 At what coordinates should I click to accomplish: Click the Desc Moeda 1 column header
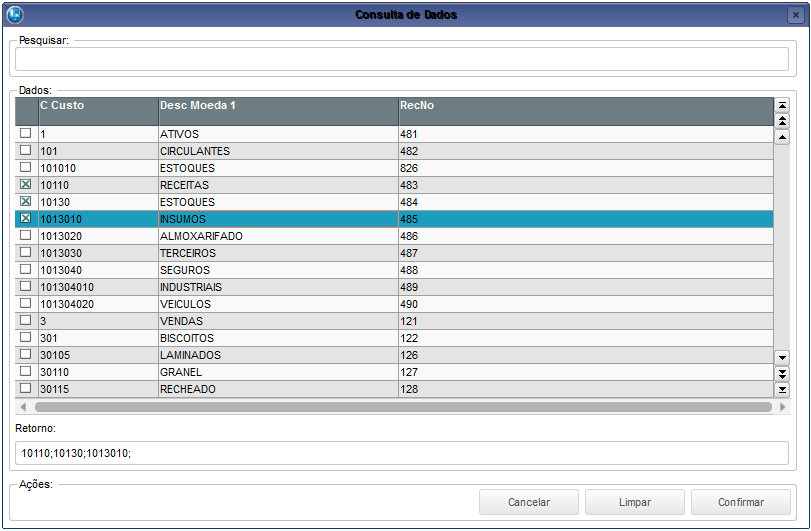(x=277, y=105)
